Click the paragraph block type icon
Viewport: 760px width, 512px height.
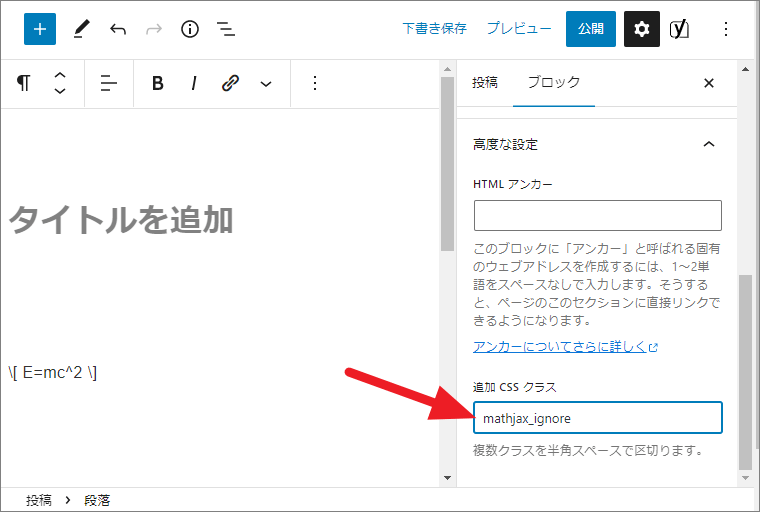click(24, 83)
